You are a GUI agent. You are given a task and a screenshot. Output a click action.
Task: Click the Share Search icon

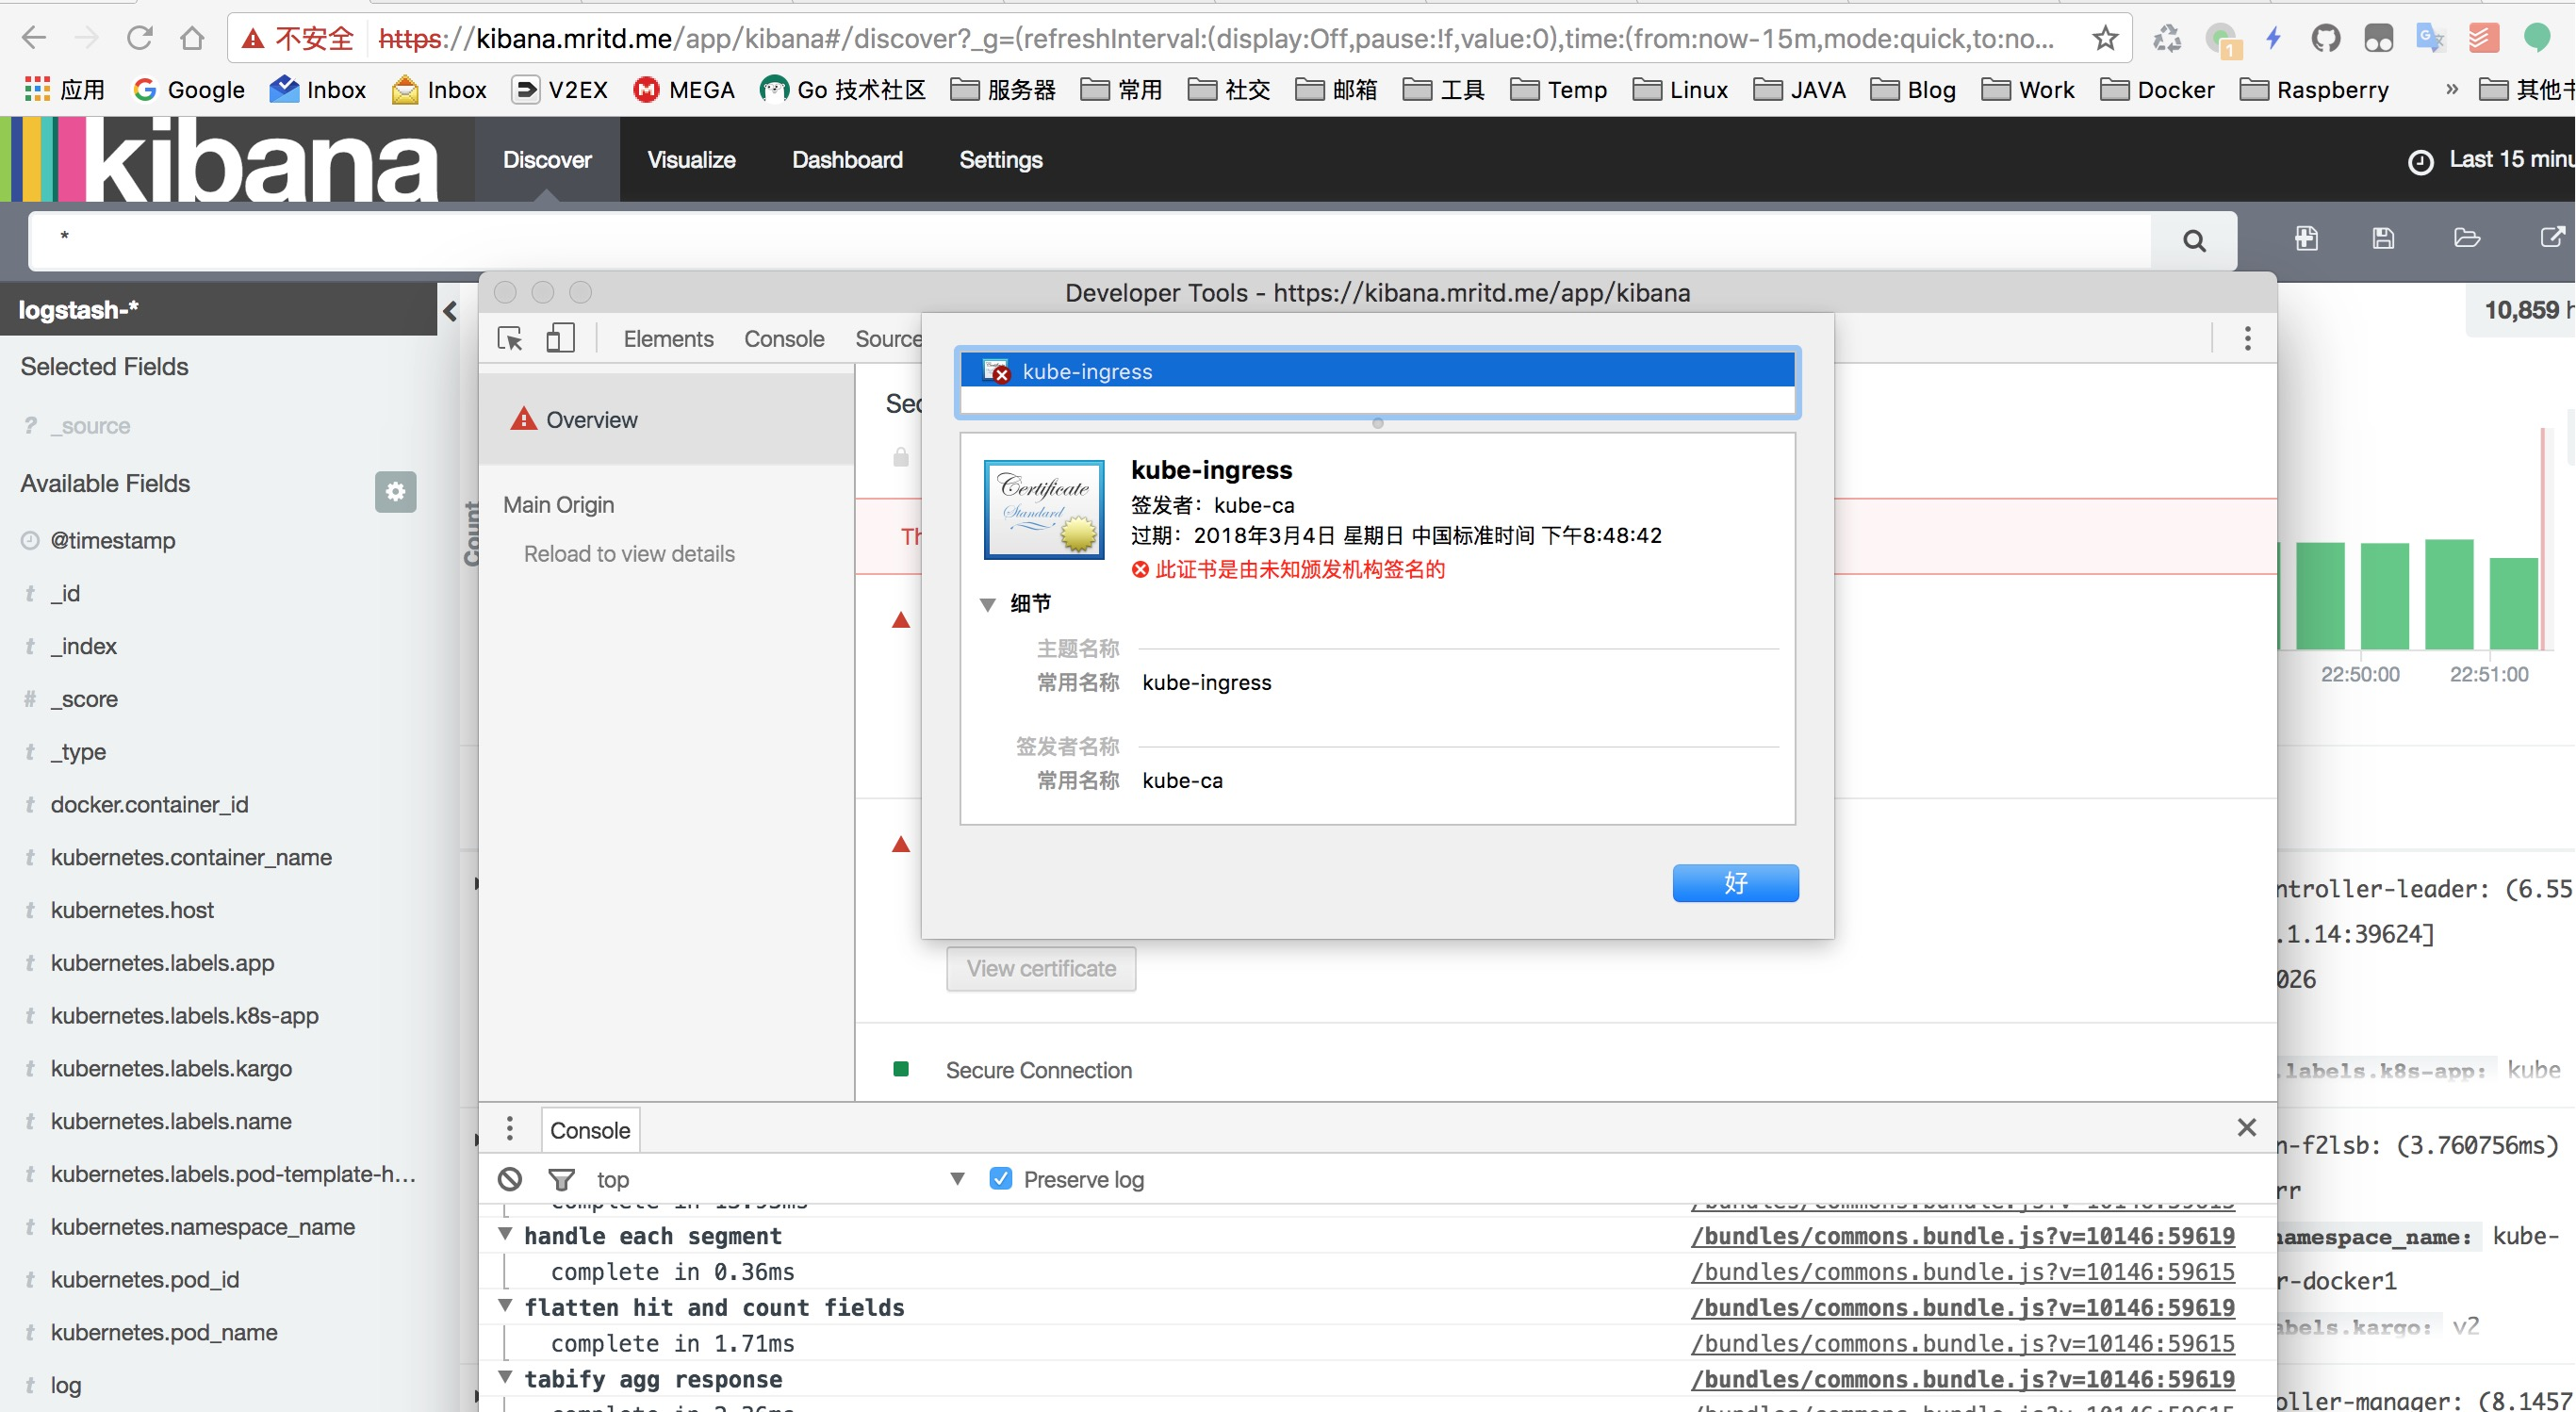pos(2552,238)
